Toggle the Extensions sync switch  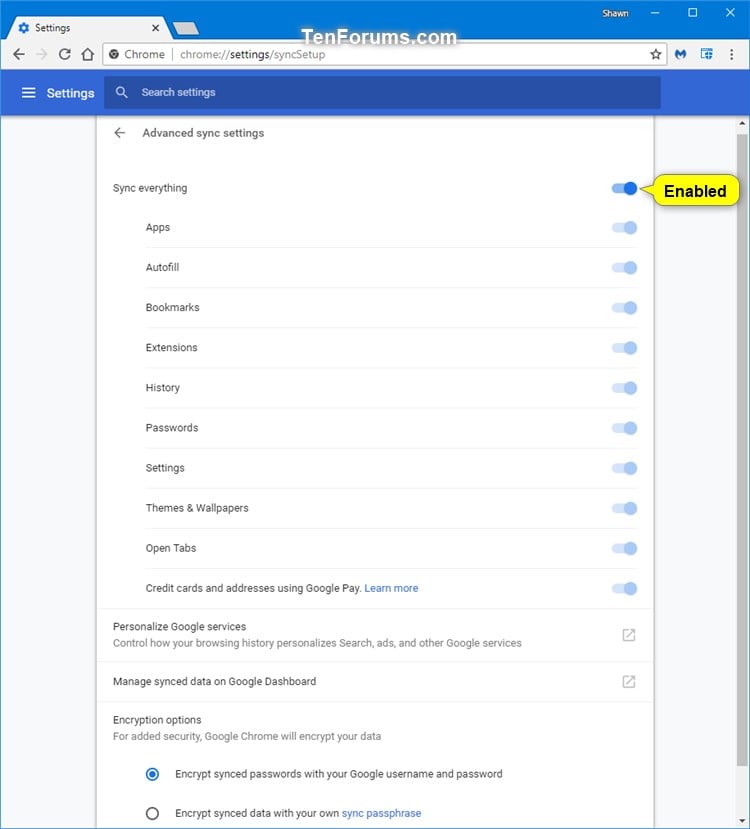point(624,348)
